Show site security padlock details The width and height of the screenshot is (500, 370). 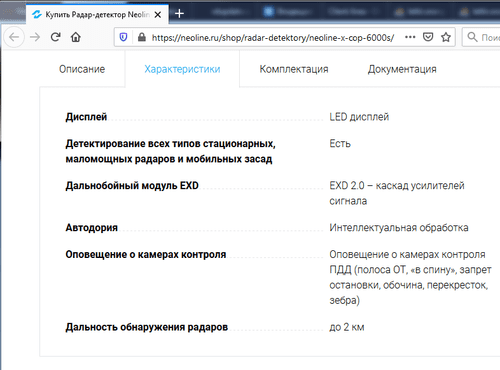142,37
